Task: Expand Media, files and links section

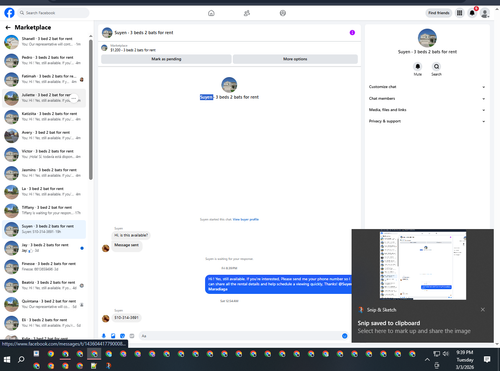Action: 427,110
